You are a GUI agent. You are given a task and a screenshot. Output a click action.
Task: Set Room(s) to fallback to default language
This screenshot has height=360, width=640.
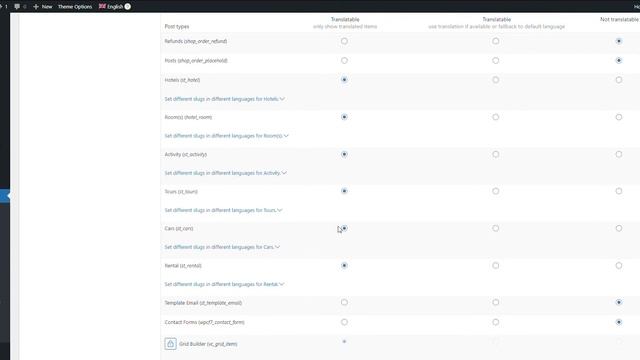click(496, 117)
